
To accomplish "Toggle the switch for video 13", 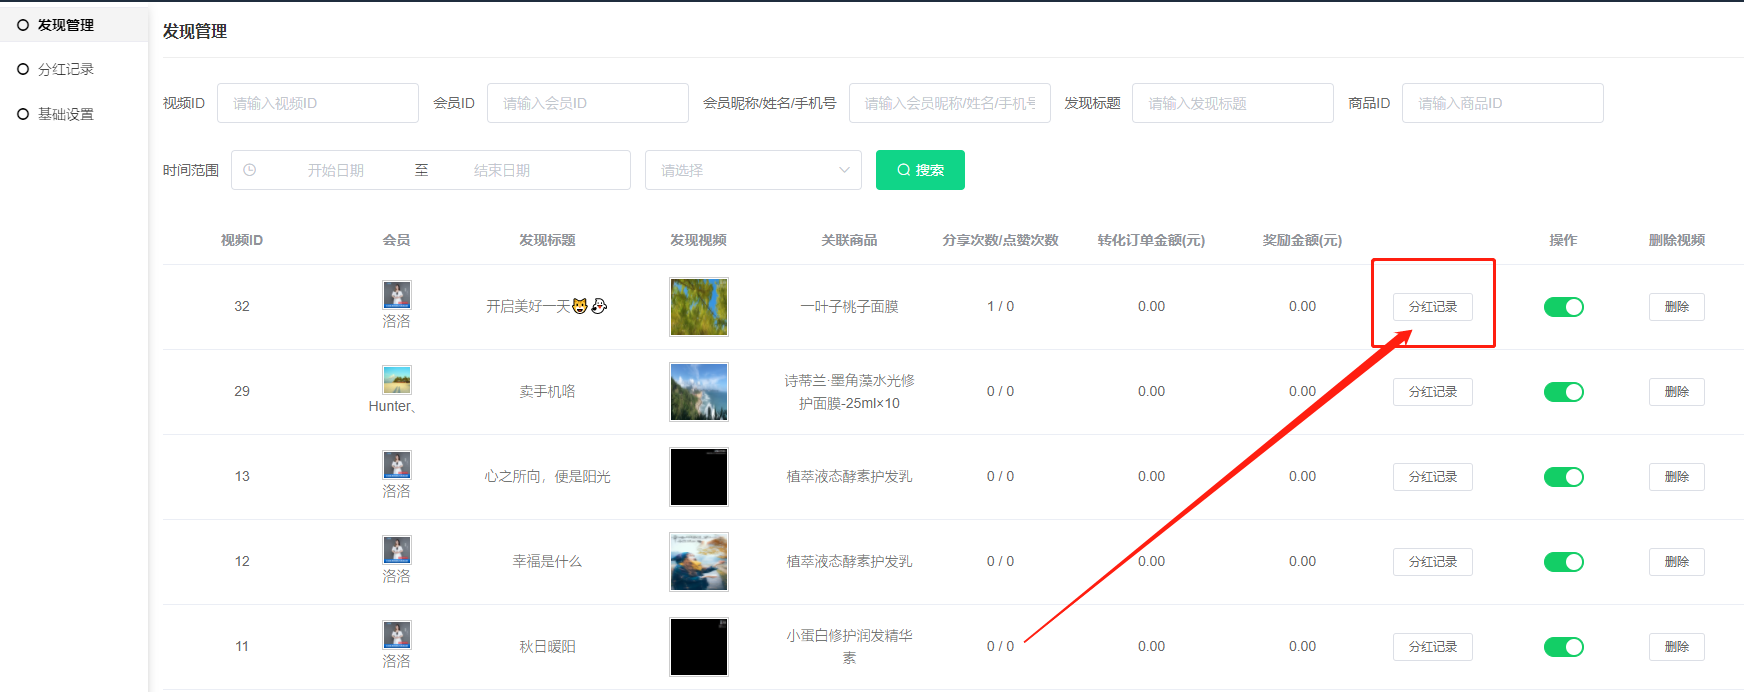I will click(1564, 477).
